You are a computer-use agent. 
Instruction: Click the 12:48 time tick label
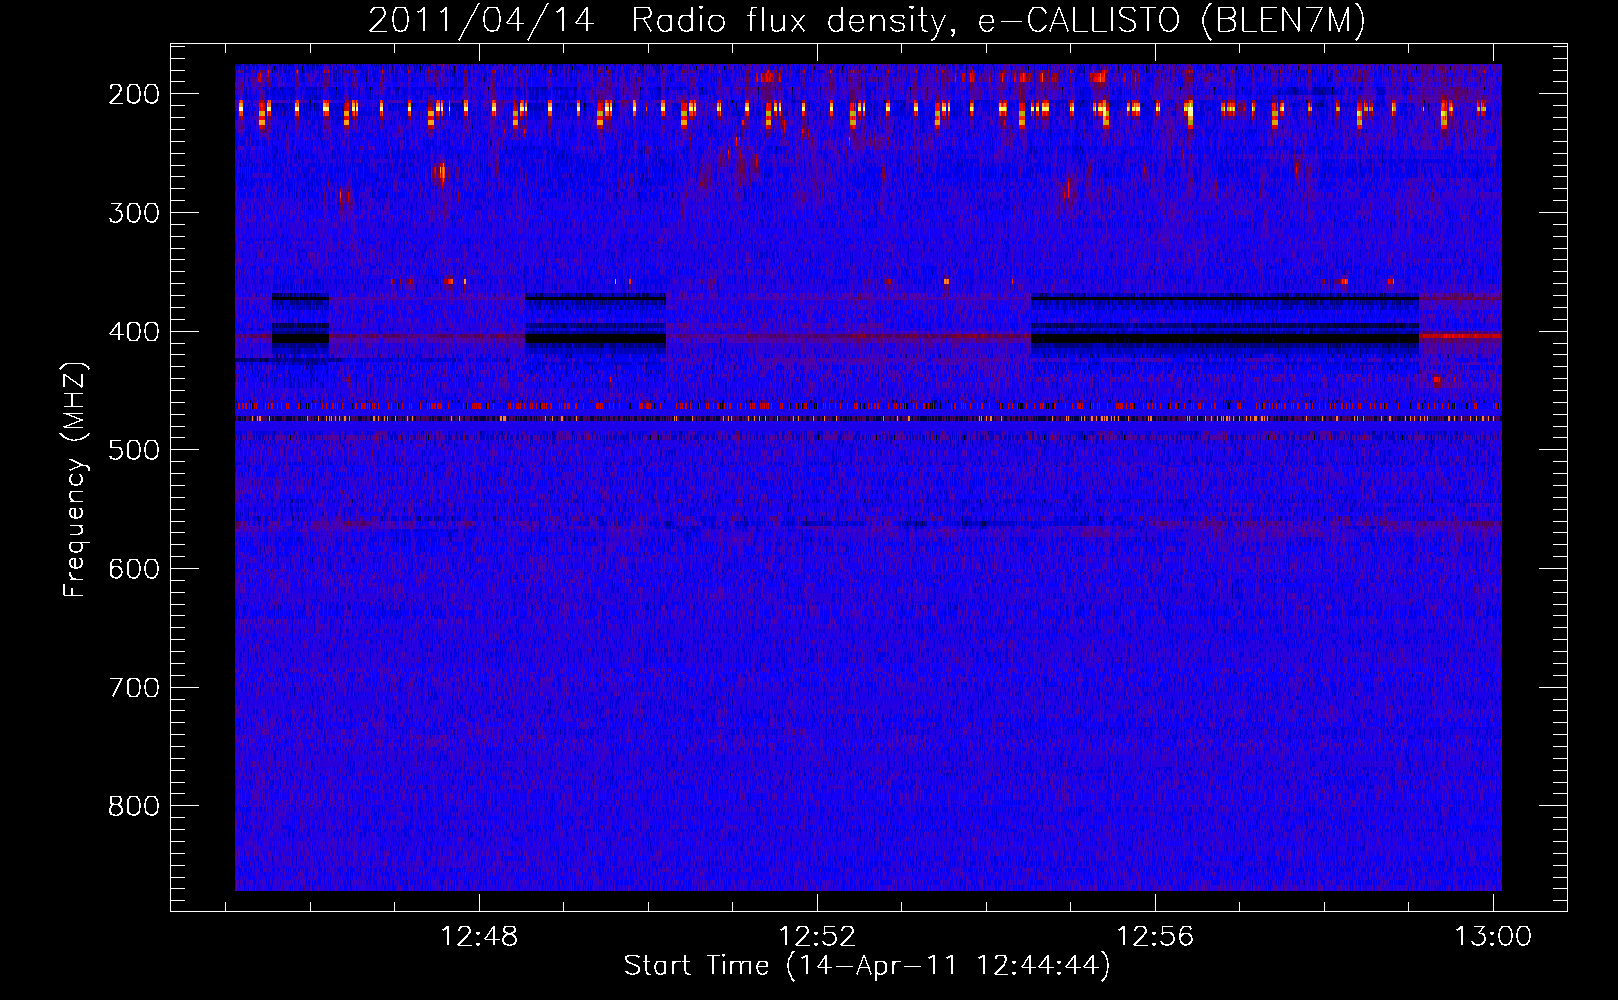(x=479, y=936)
